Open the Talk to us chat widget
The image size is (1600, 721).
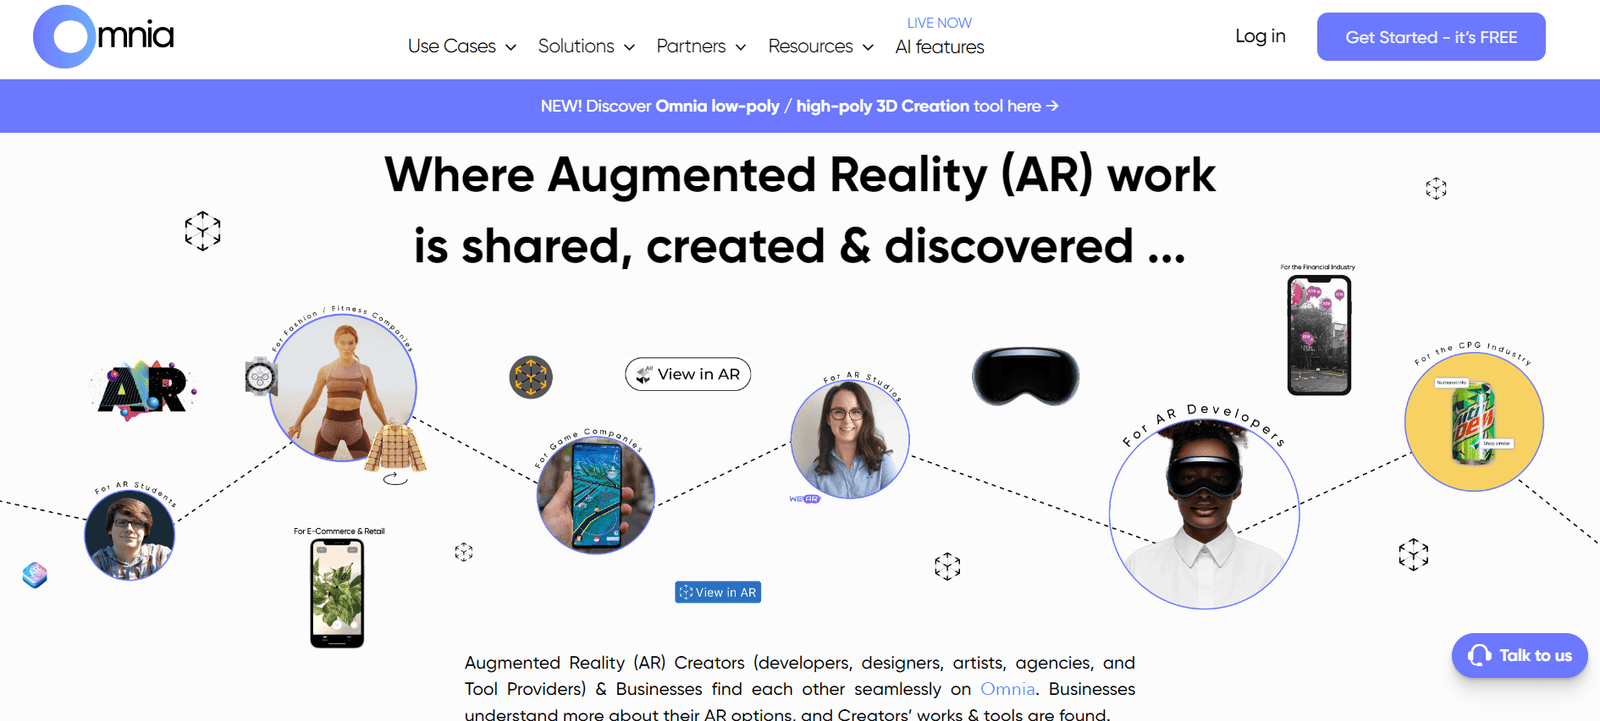click(x=1519, y=656)
